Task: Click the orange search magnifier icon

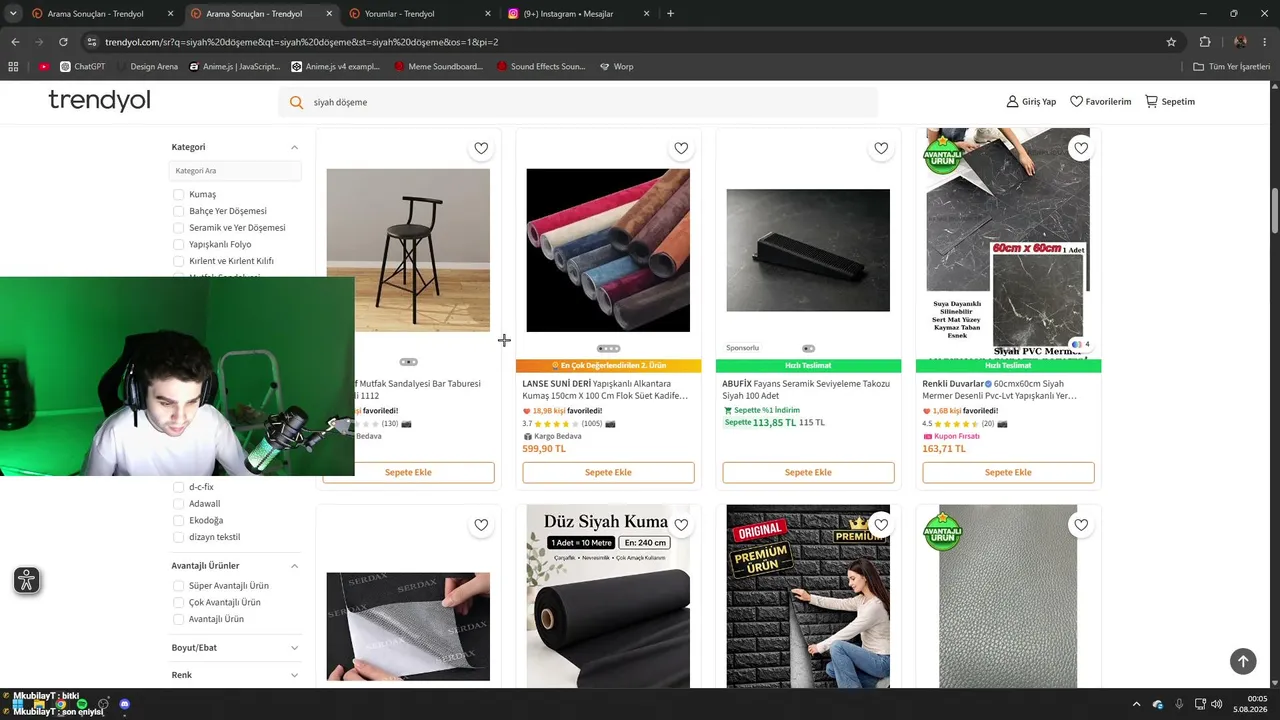Action: [x=296, y=102]
